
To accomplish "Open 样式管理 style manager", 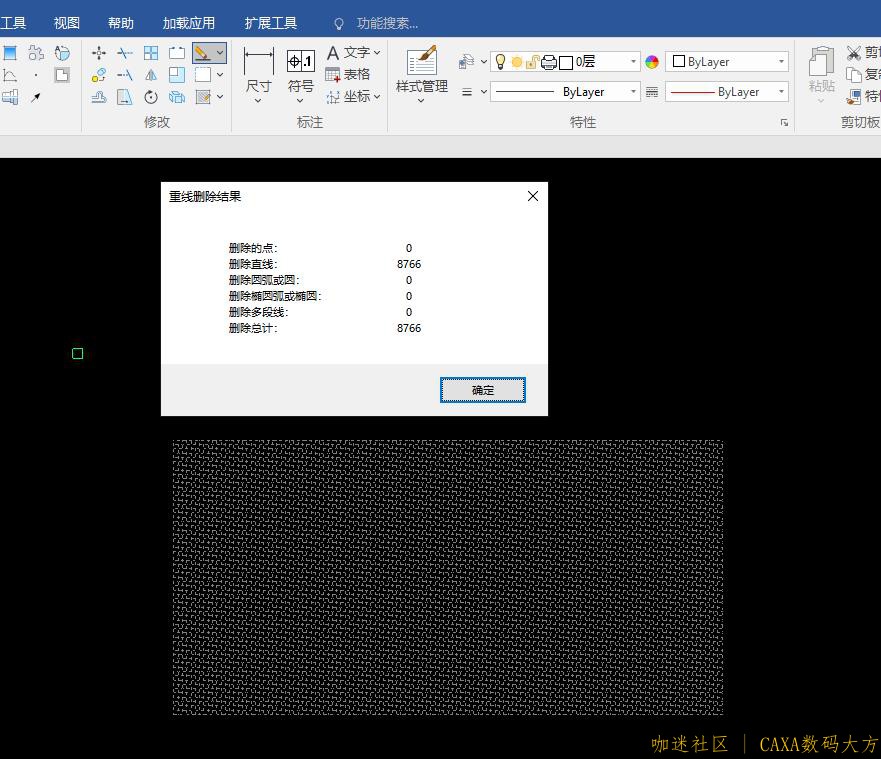I will pyautogui.click(x=421, y=72).
